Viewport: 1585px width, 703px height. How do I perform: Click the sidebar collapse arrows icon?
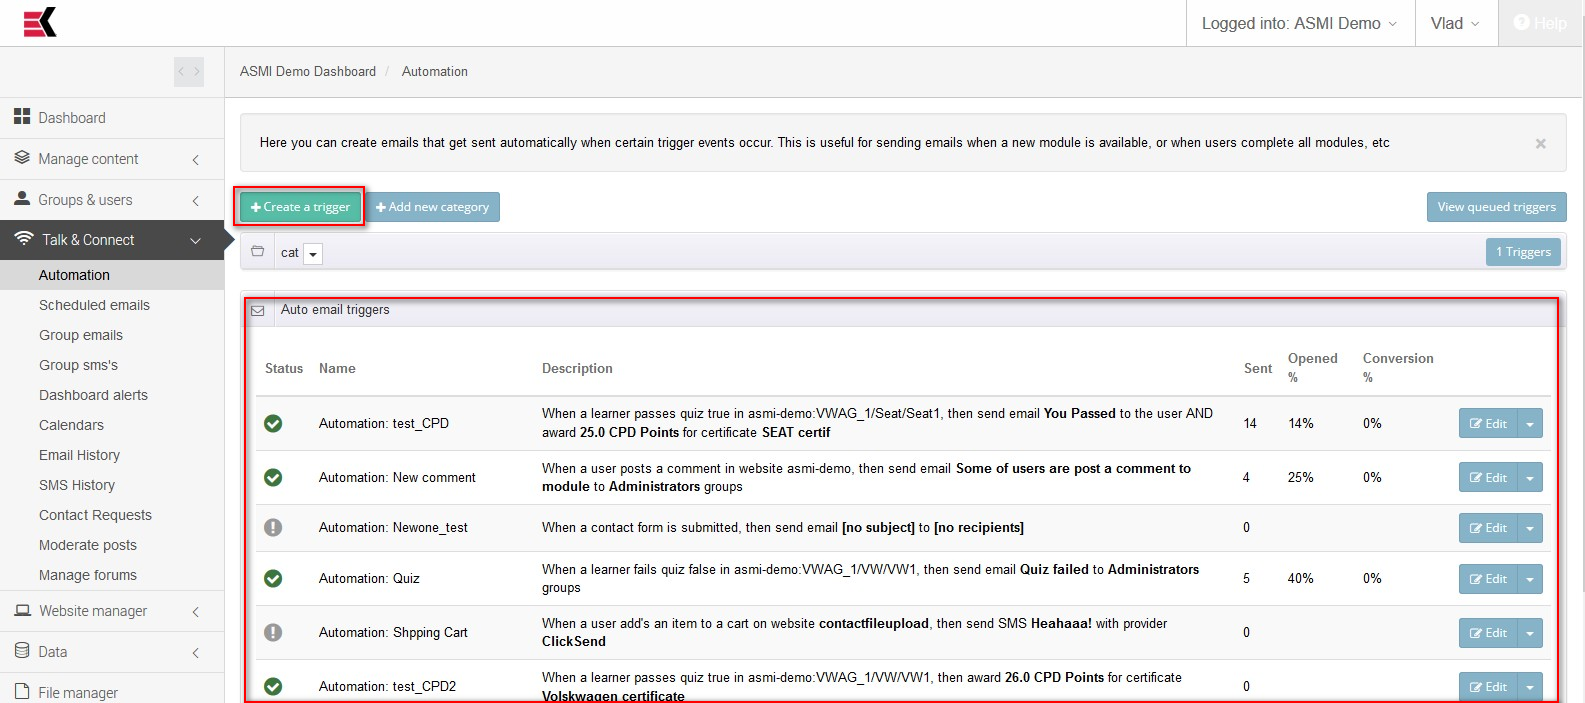[188, 72]
